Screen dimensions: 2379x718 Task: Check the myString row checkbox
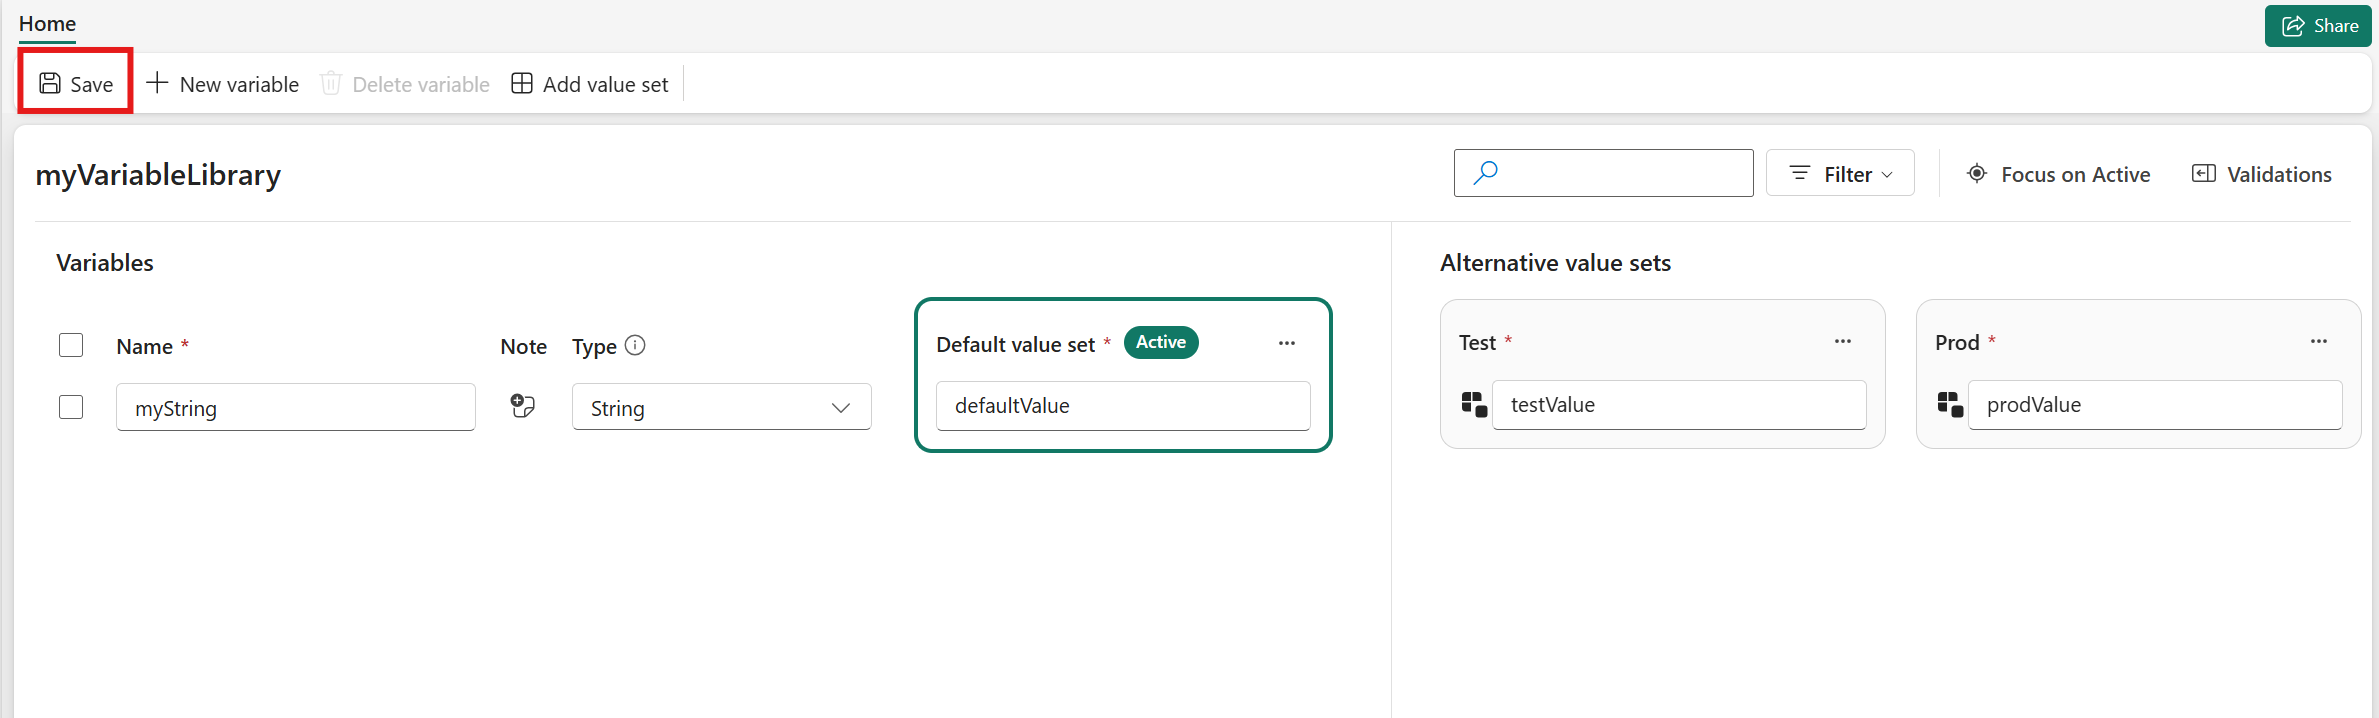pos(71,408)
